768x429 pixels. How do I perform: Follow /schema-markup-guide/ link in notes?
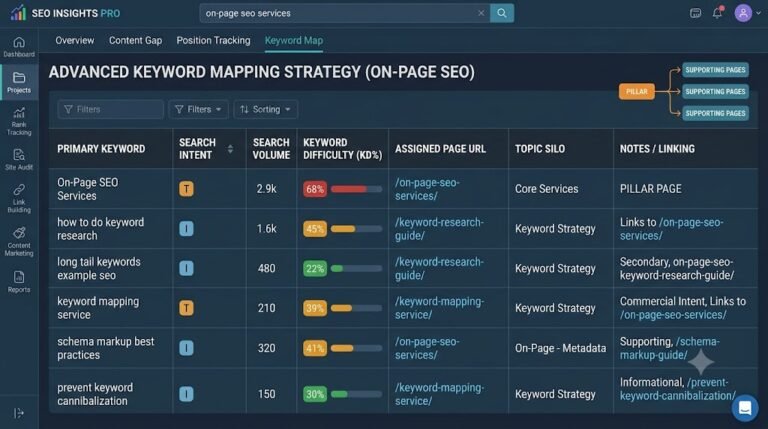(670, 348)
